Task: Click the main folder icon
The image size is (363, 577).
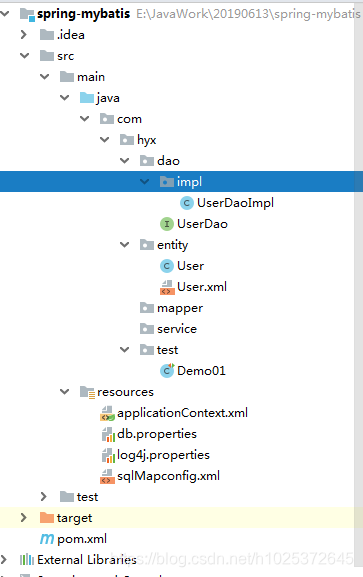Action: (x=67, y=77)
